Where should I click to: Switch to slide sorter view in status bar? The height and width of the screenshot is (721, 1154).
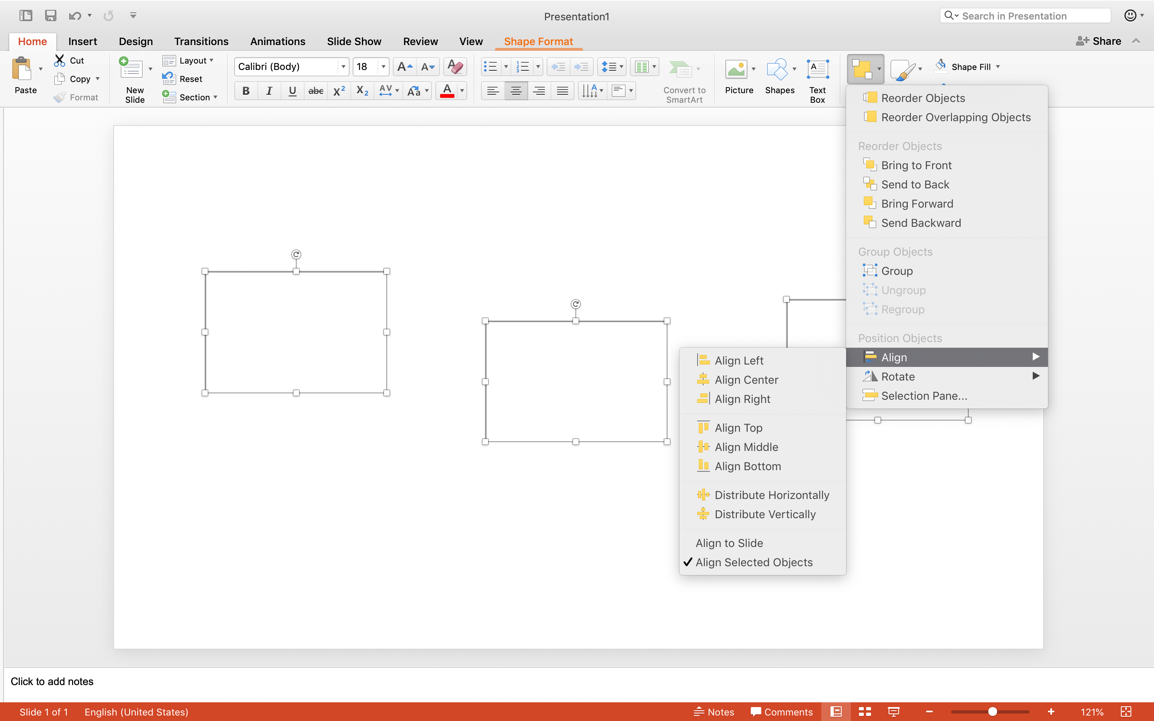click(x=865, y=711)
